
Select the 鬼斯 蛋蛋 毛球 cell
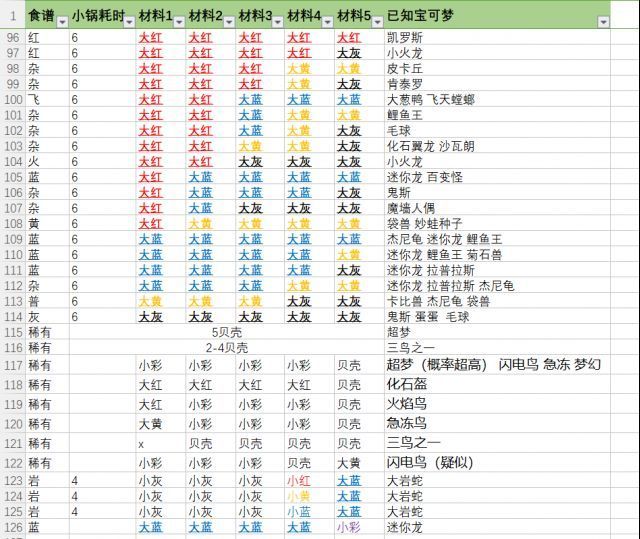pyautogui.click(x=497, y=317)
